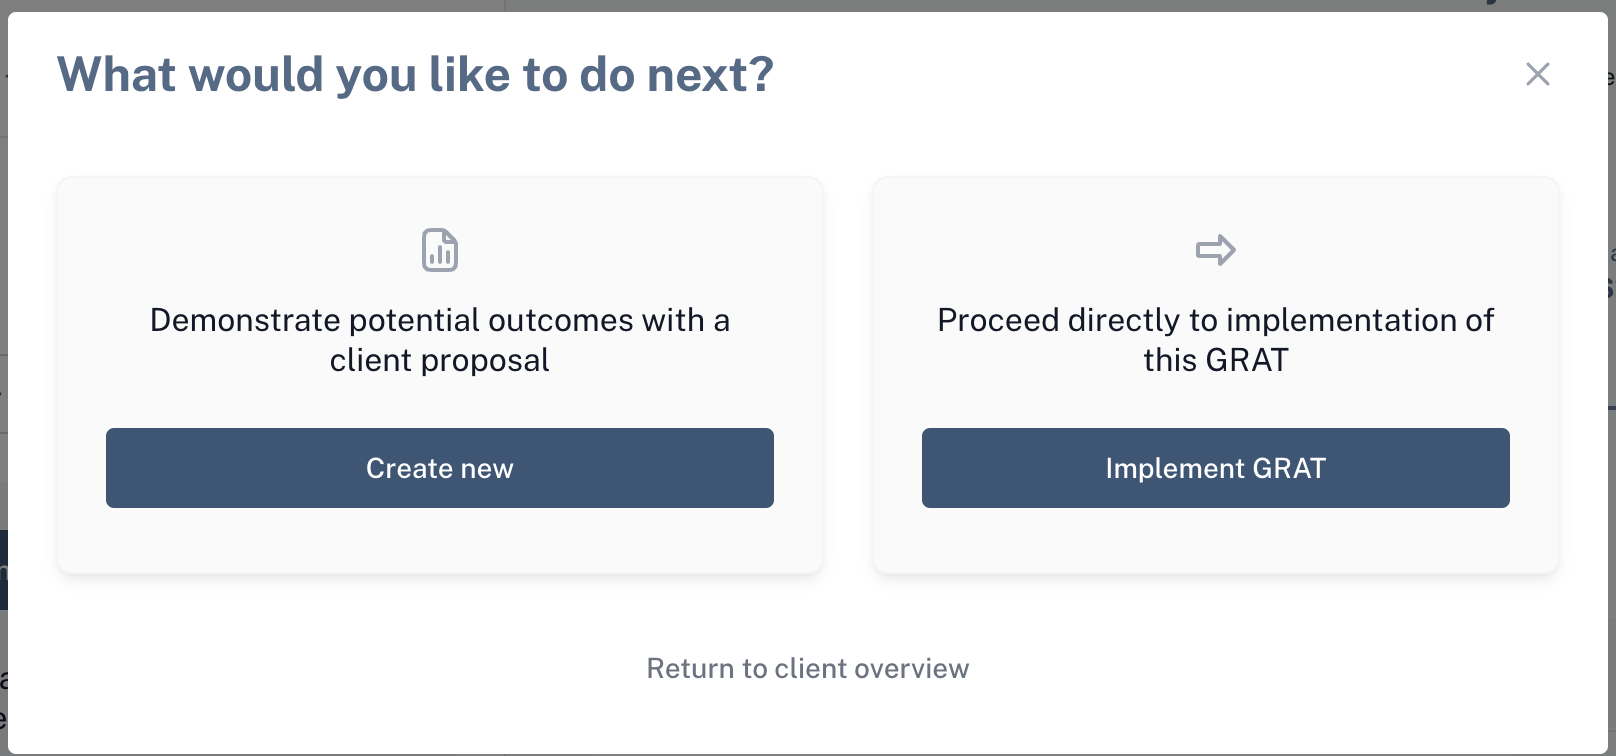Click the 'Implement GRAT' dark blue button

pyautogui.click(x=1216, y=468)
